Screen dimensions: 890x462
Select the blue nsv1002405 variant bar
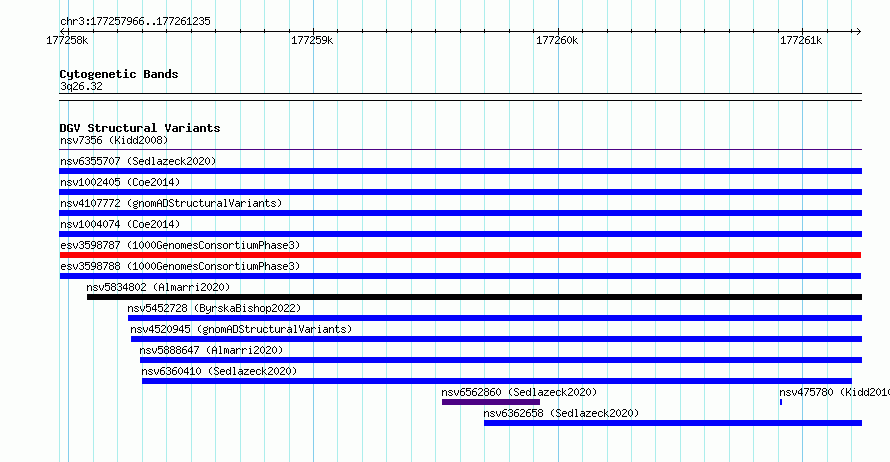tap(461, 192)
